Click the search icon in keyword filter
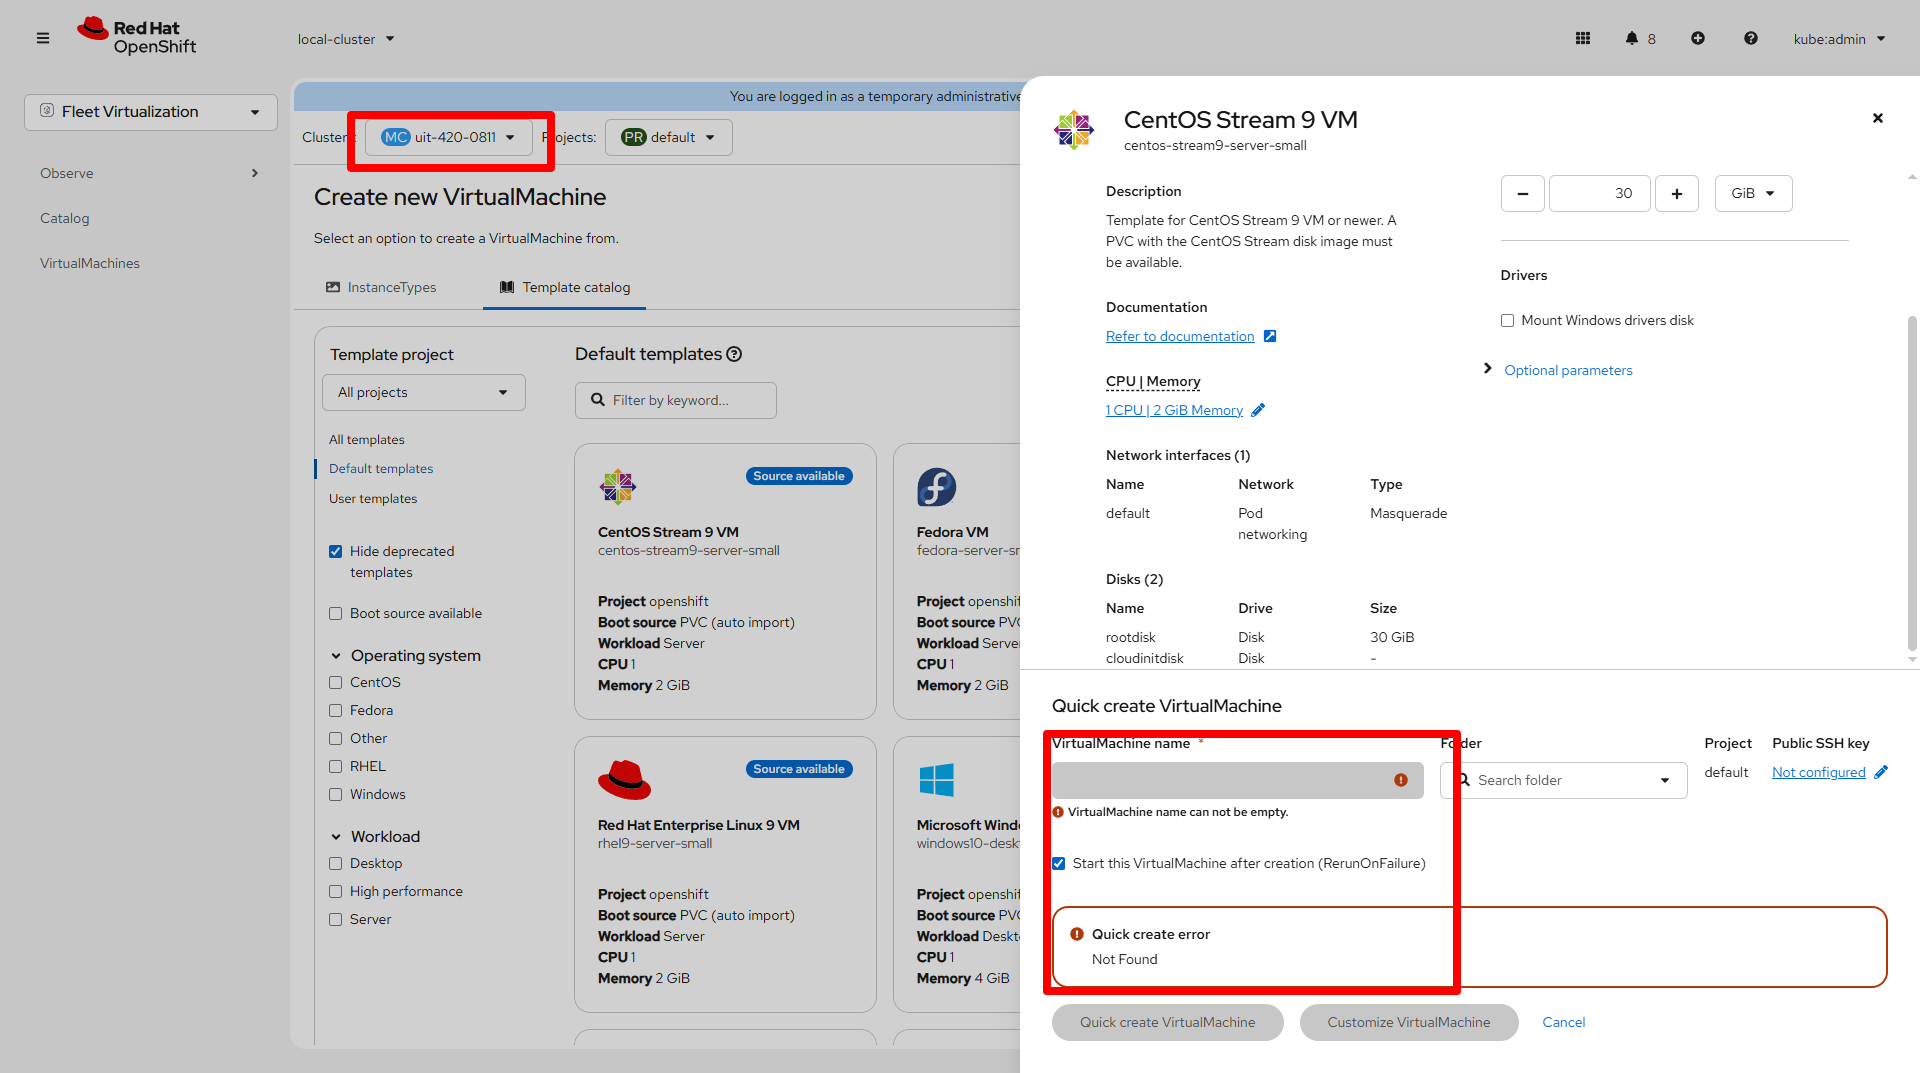The height and width of the screenshot is (1073, 1920). (x=598, y=400)
